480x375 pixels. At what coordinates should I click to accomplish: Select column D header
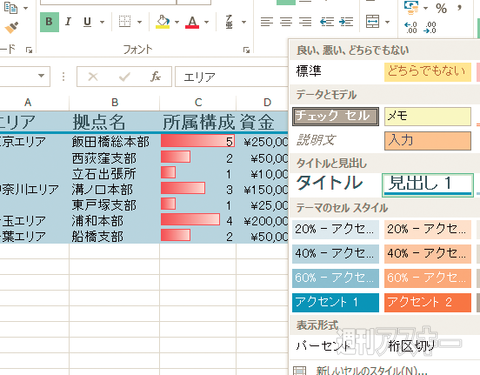(263, 102)
